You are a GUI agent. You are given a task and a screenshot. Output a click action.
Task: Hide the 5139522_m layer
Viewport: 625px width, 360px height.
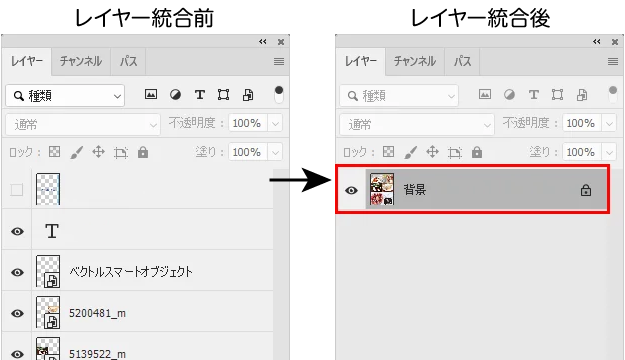point(17,354)
